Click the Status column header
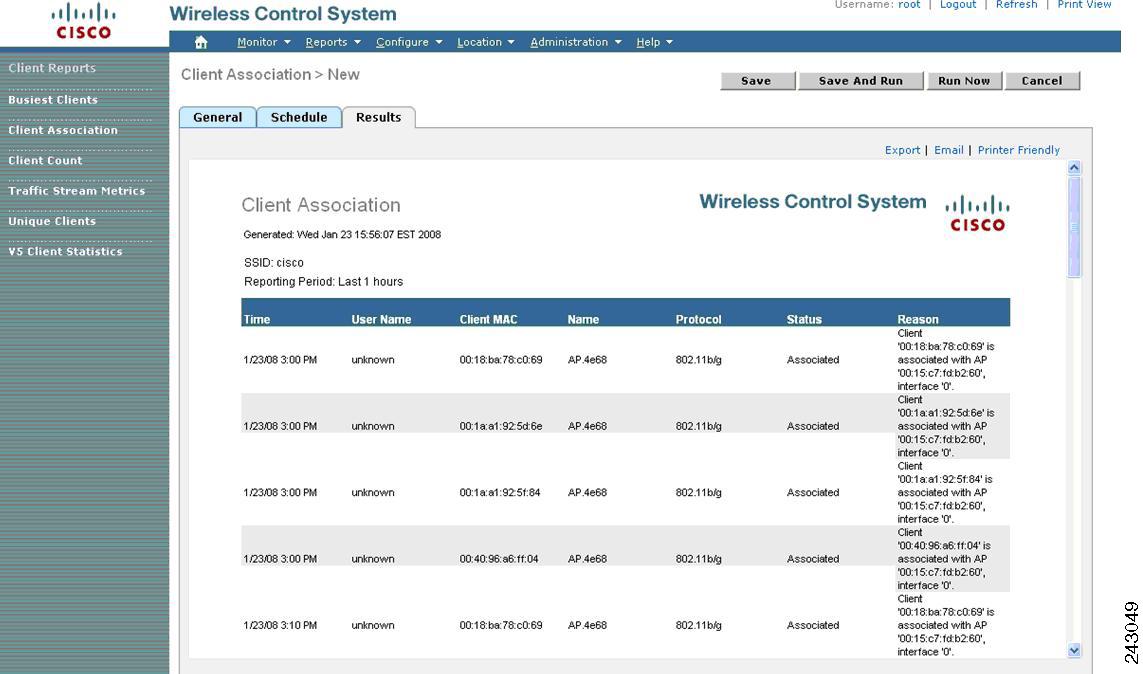Viewport: 1143px width, 674px height. point(804,319)
